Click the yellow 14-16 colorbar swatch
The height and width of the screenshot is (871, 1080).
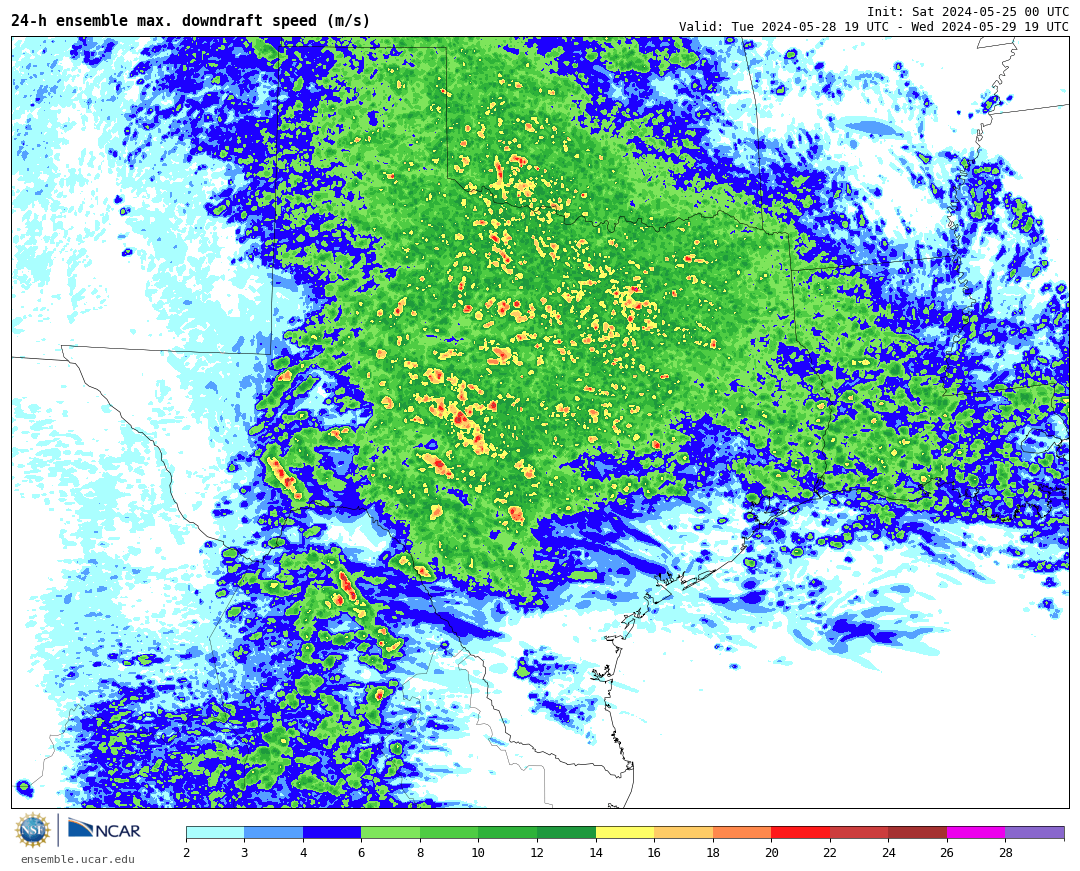coord(625,832)
